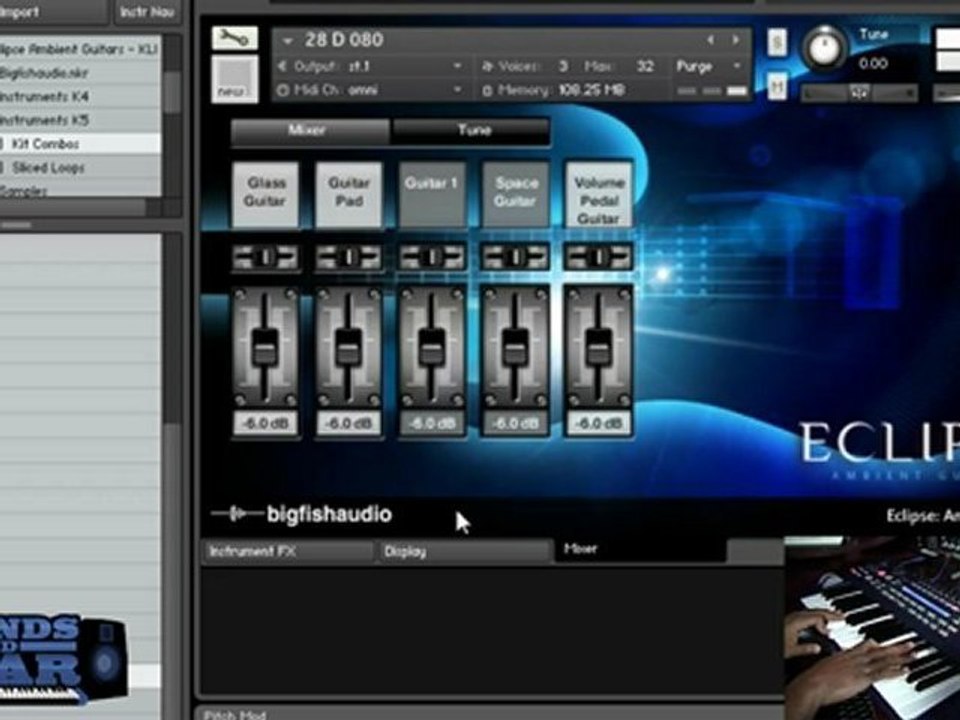Toggle the Guitar Pad layer button

(x=349, y=193)
